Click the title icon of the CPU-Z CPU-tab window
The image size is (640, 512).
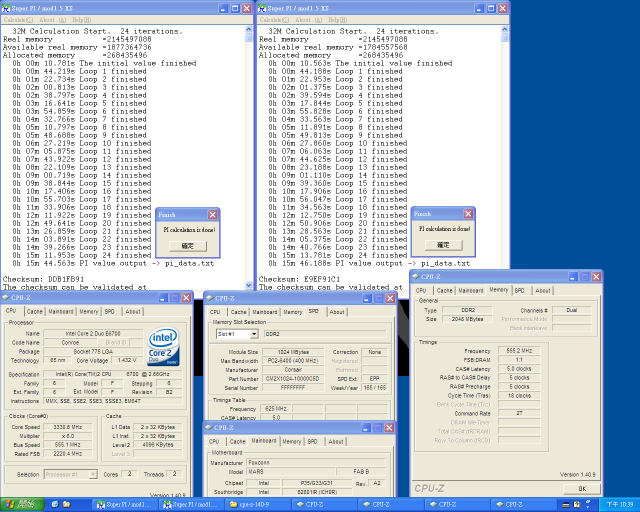click(x=6, y=297)
